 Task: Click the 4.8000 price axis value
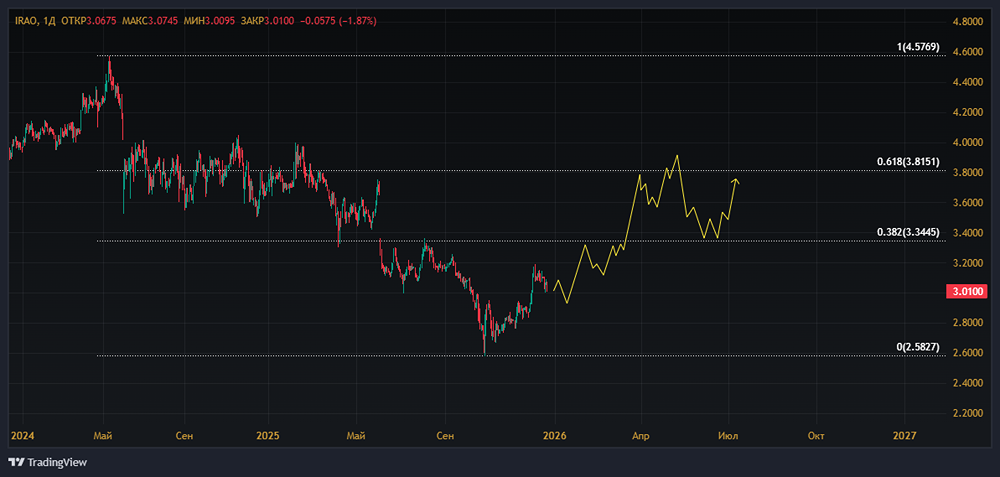pyautogui.click(x=966, y=22)
